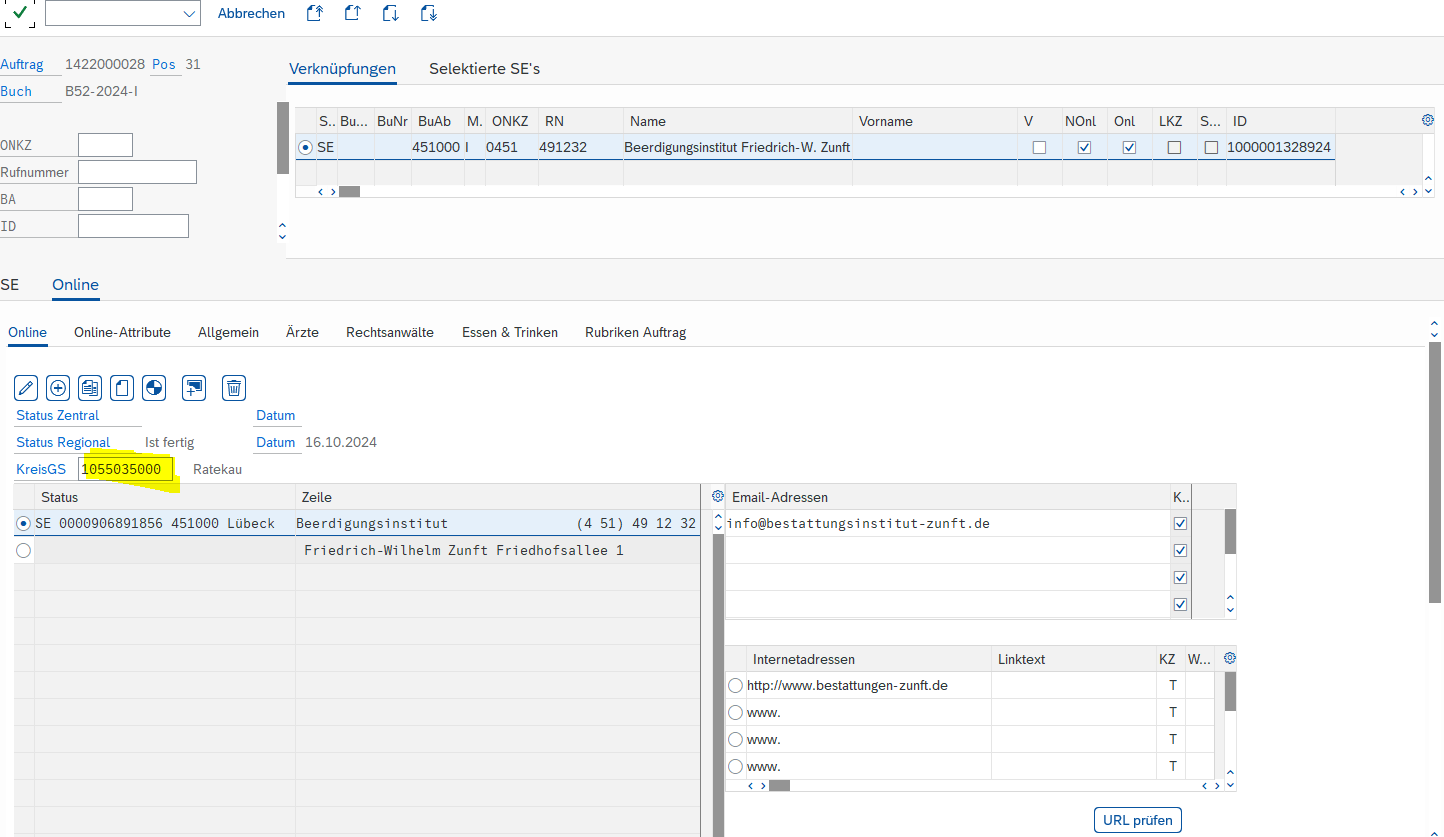Click the Rufnummer input field
Image resolution: width=1444 pixels, height=837 pixels.
[x=137, y=172]
